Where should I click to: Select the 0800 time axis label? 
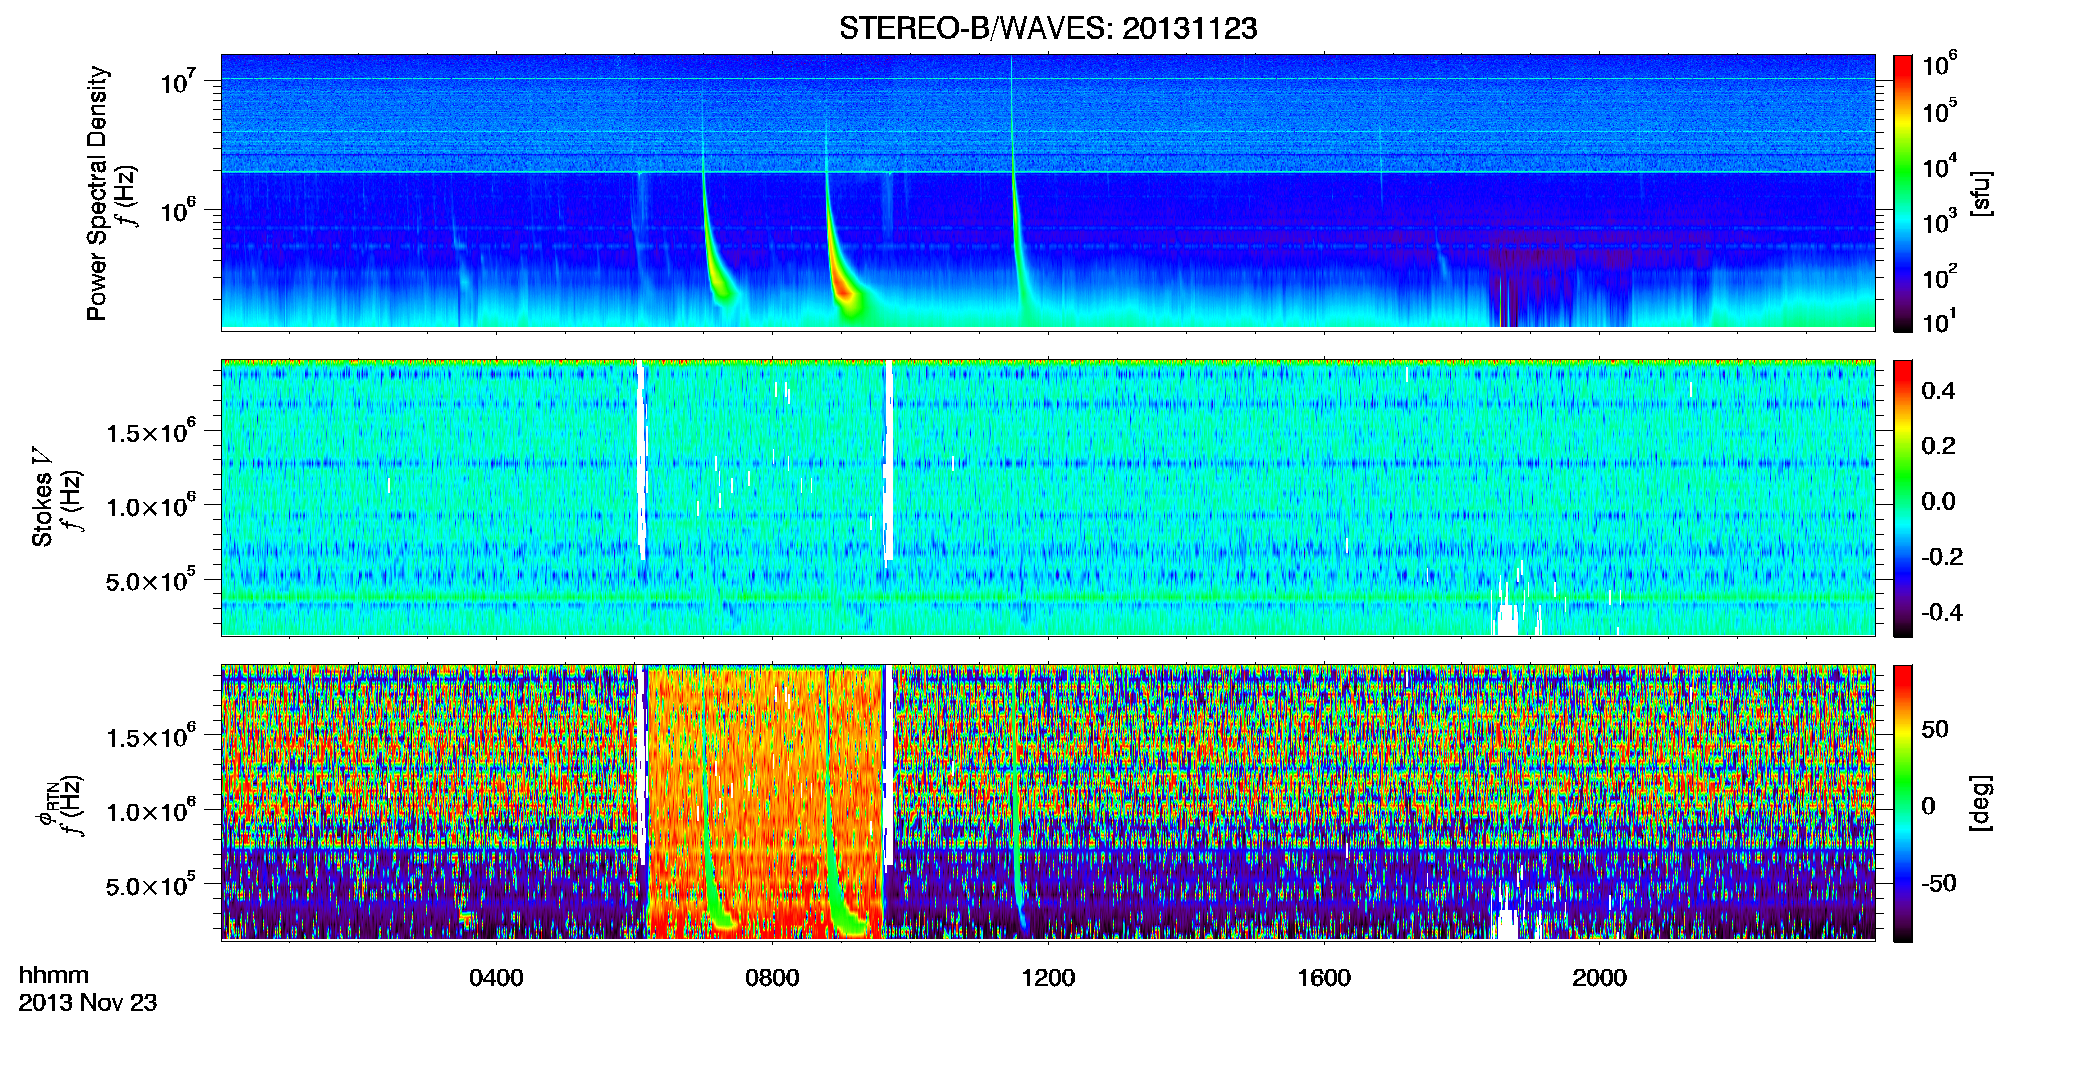(x=772, y=978)
